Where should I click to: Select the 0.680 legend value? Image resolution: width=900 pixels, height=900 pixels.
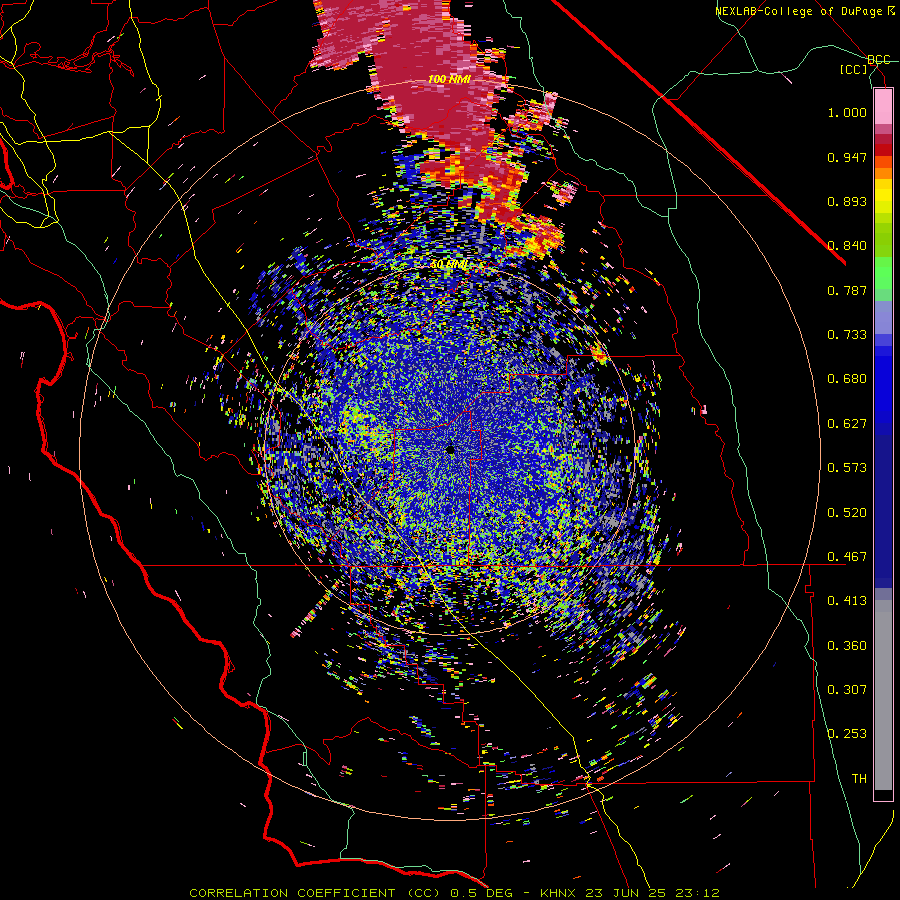[847, 379]
